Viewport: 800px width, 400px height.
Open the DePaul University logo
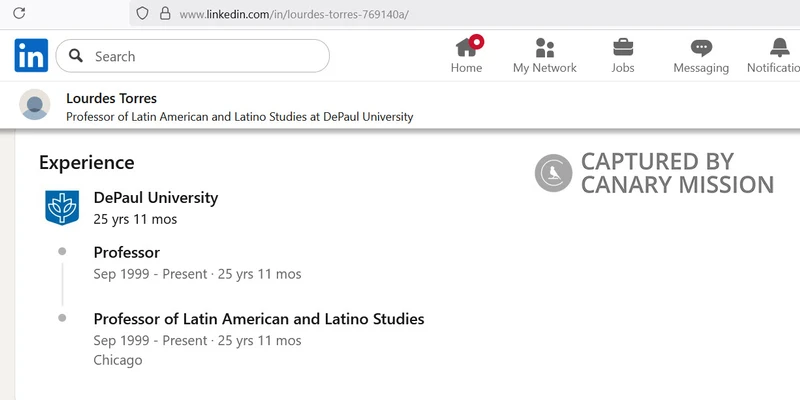coord(62,208)
